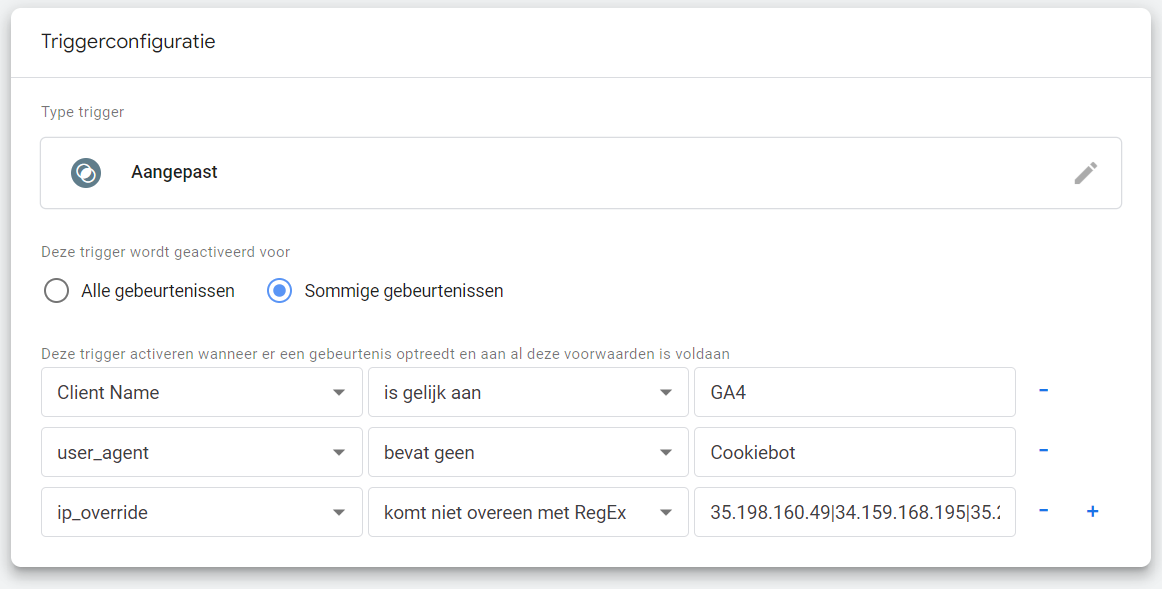
Task: Click the Cookiebot value input field
Action: click(854, 452)
